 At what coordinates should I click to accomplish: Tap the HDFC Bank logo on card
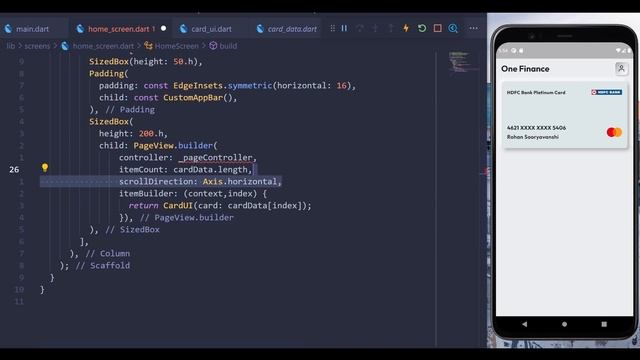pos(607,92)
